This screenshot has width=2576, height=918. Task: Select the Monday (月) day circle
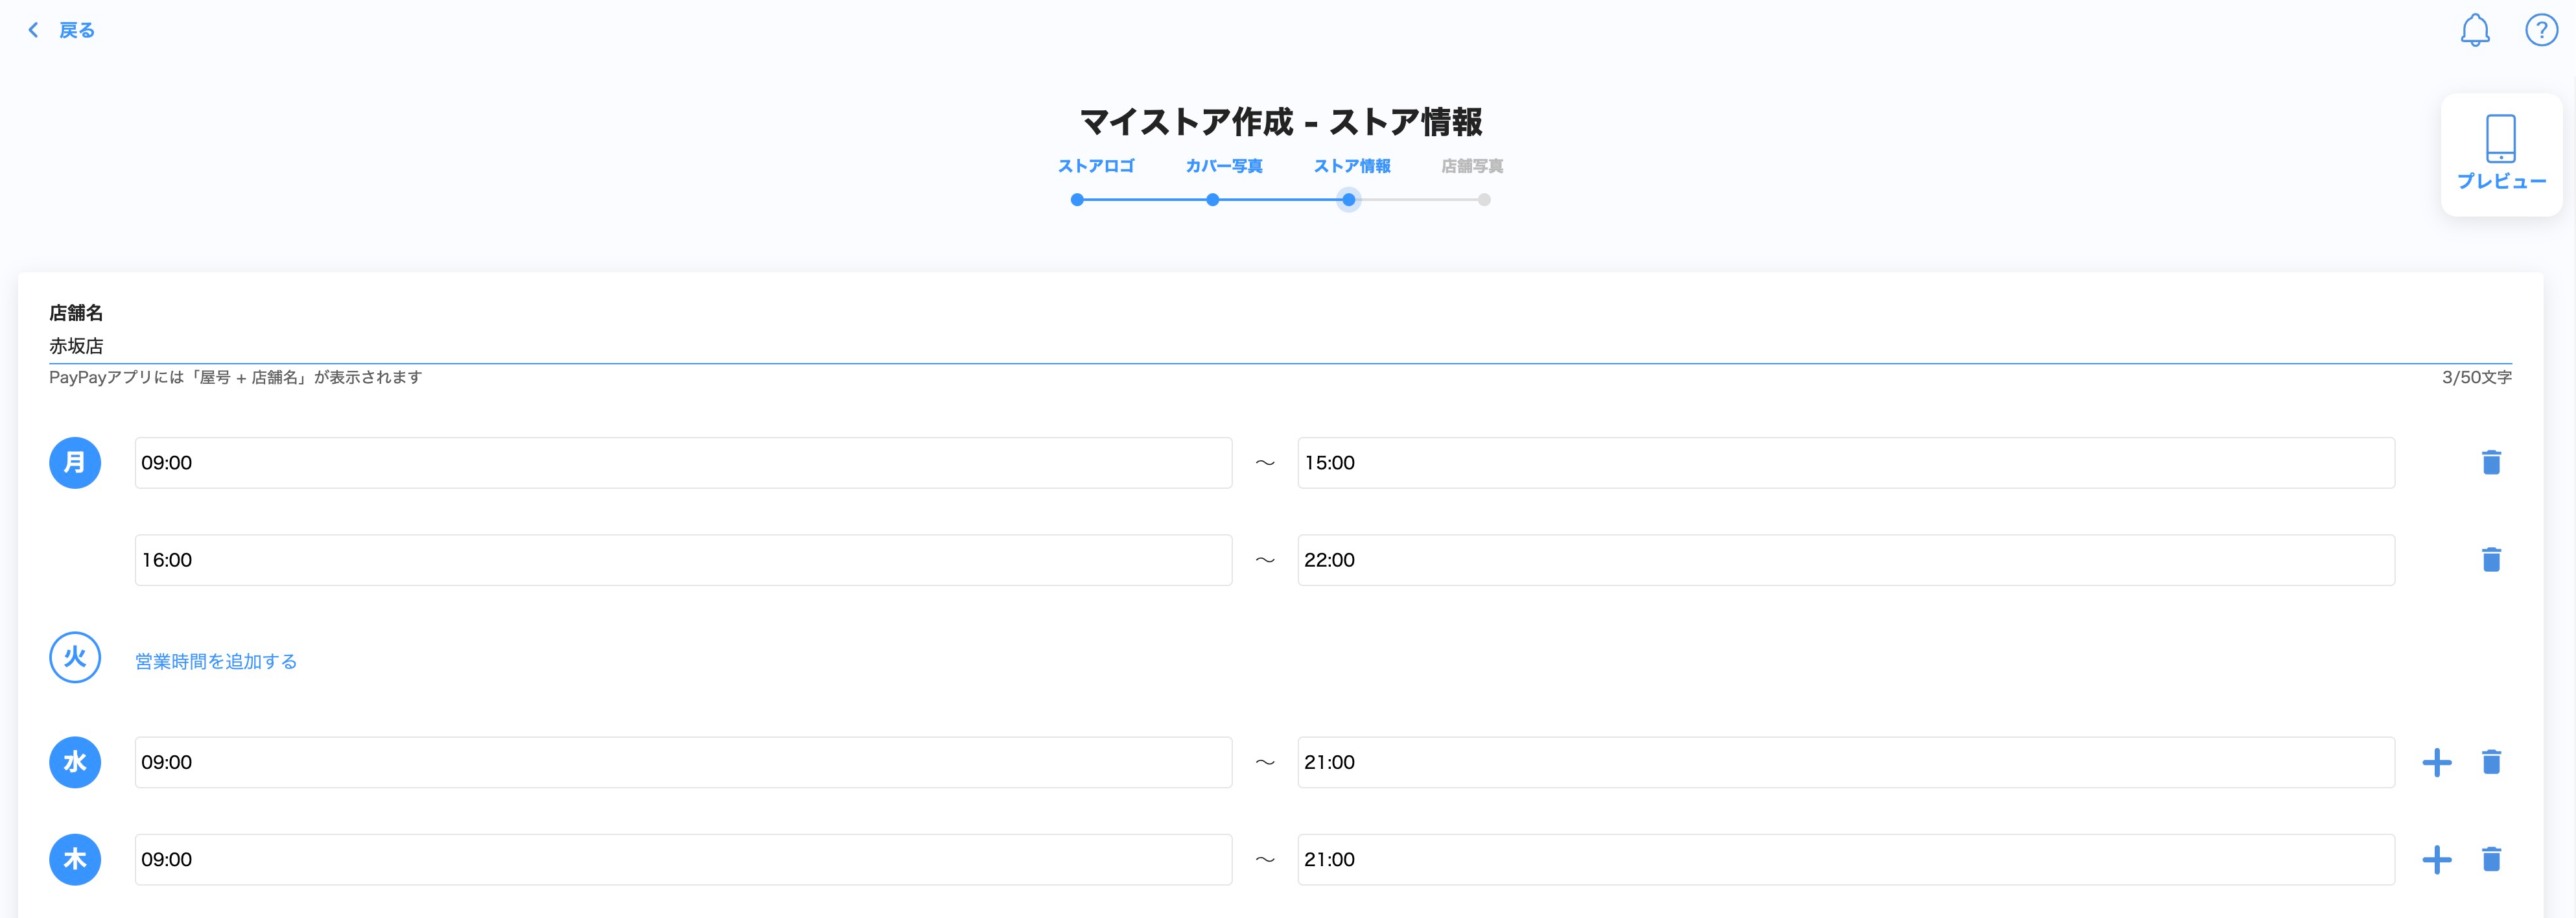click(75, 462)
